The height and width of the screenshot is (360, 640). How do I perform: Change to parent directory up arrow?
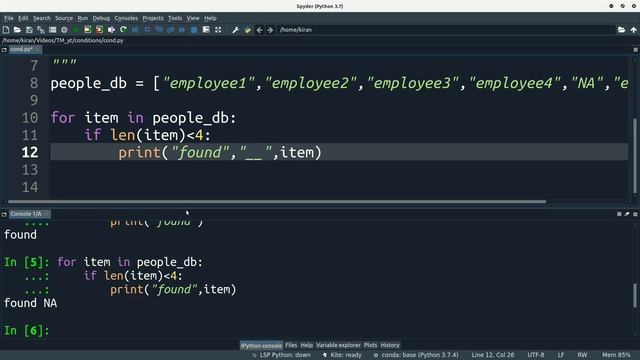[633, 30]
